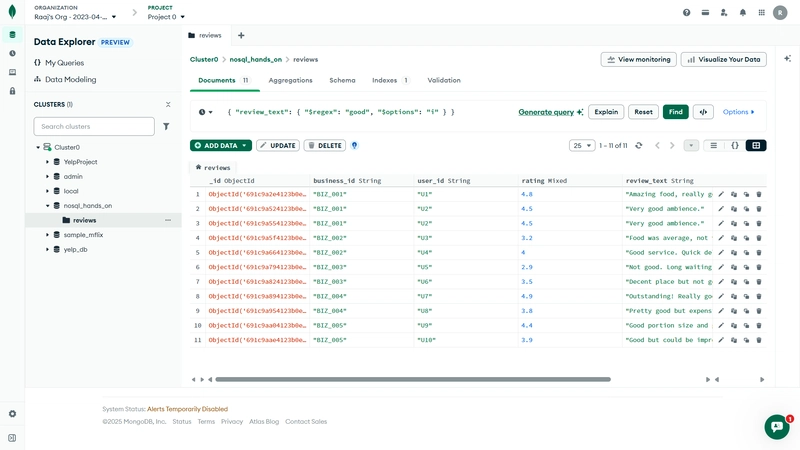800x450 pixels.
Task: Open the lock security icon in left rail
Action: click(12, 91)
